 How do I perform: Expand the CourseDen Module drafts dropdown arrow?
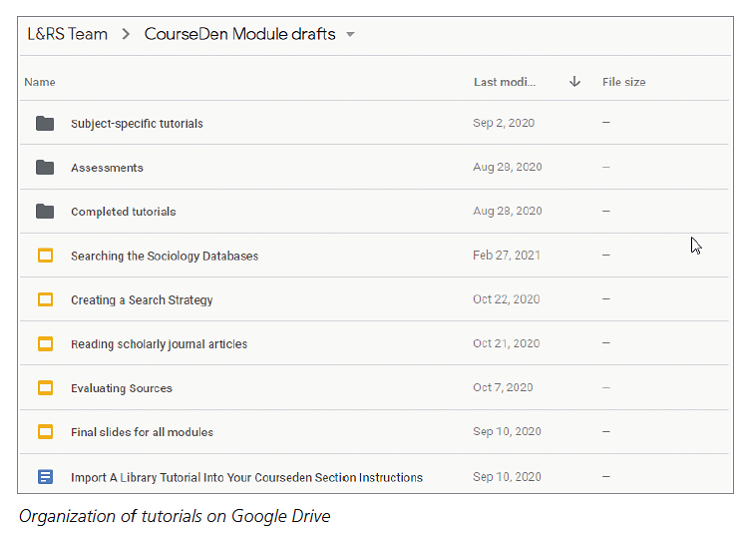point(350,34)
